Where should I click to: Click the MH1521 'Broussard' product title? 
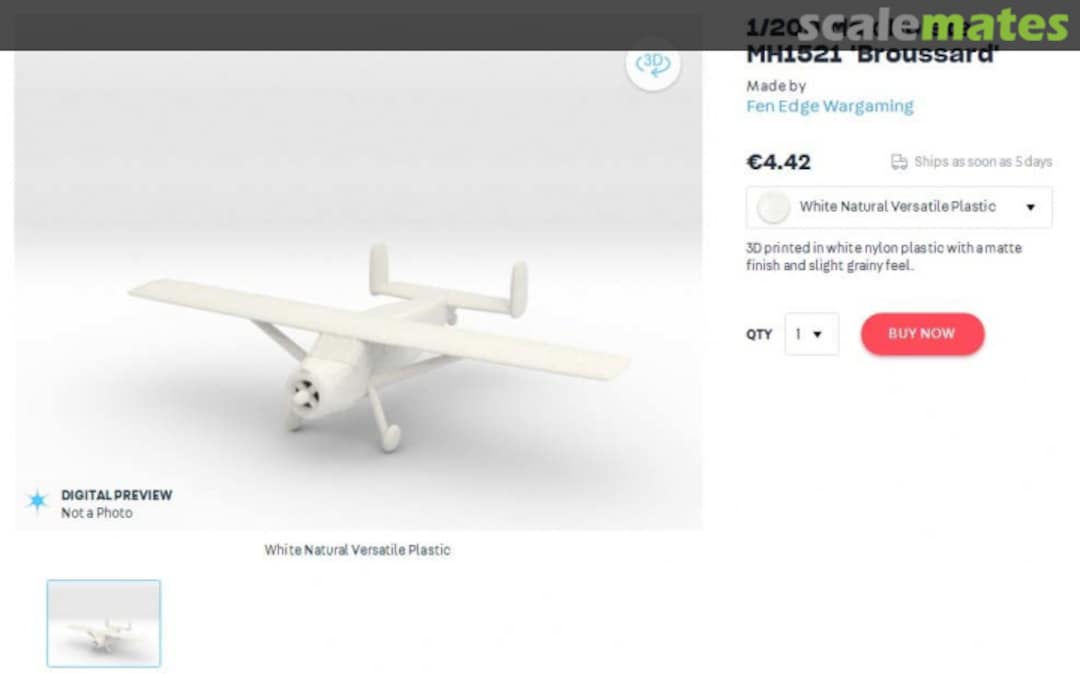[872, 54]
